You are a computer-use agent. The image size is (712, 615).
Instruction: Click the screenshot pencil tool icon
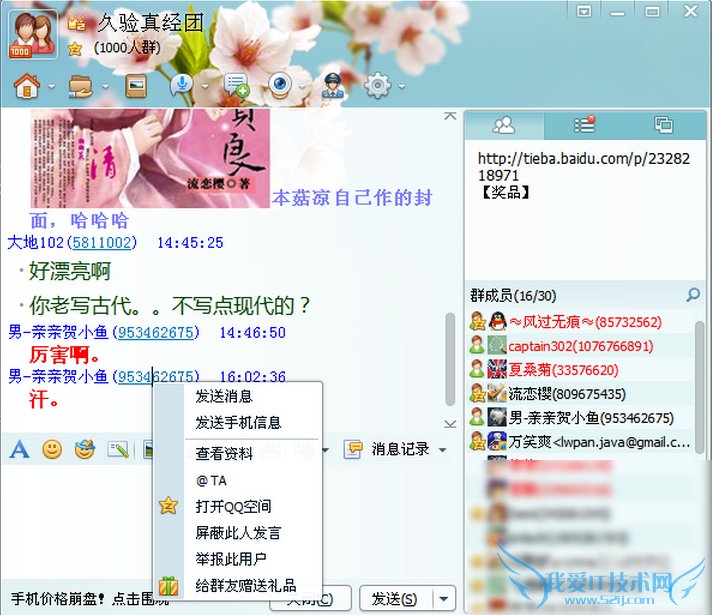tap(118, 450)
